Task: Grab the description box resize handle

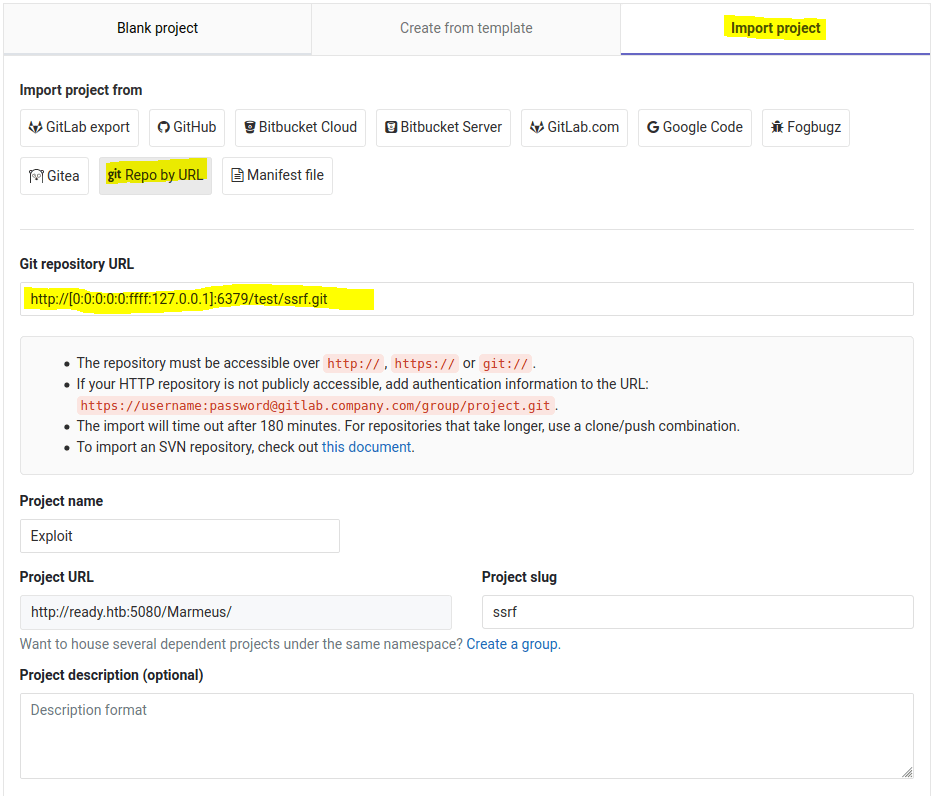Action: pos(907,772)
